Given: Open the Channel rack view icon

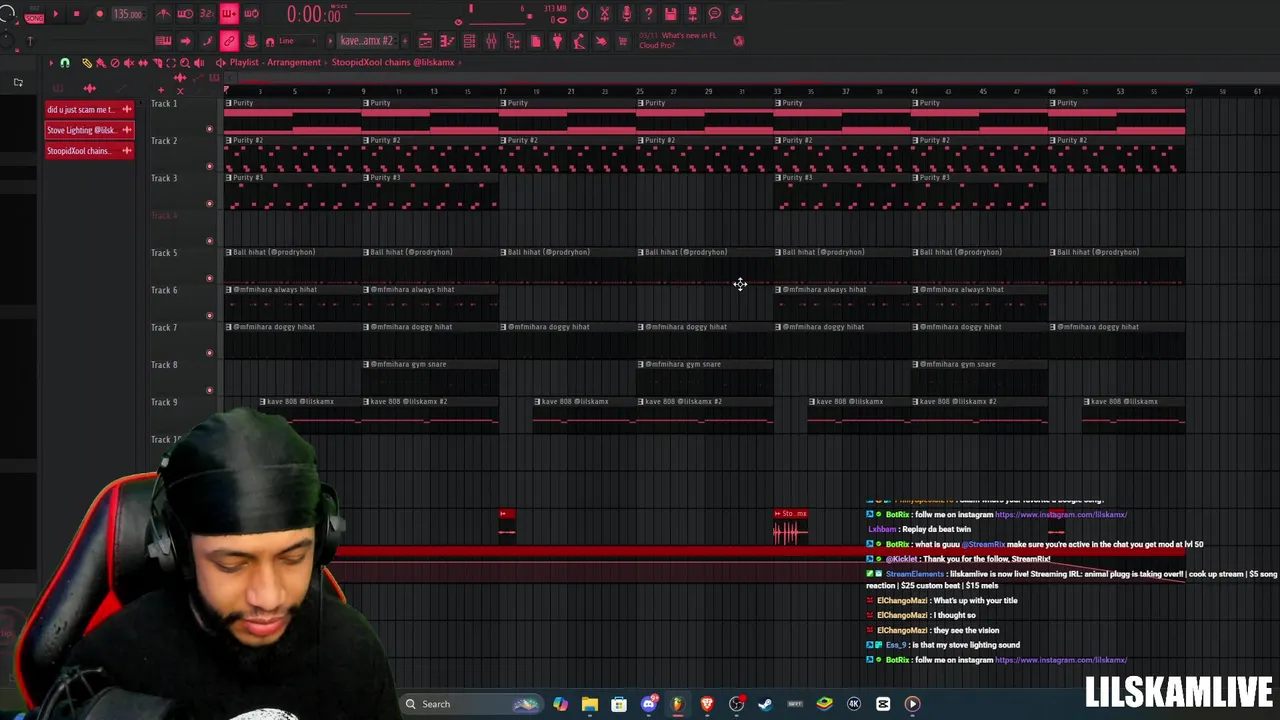Looking at the screenshot, I should click(469, 41).
